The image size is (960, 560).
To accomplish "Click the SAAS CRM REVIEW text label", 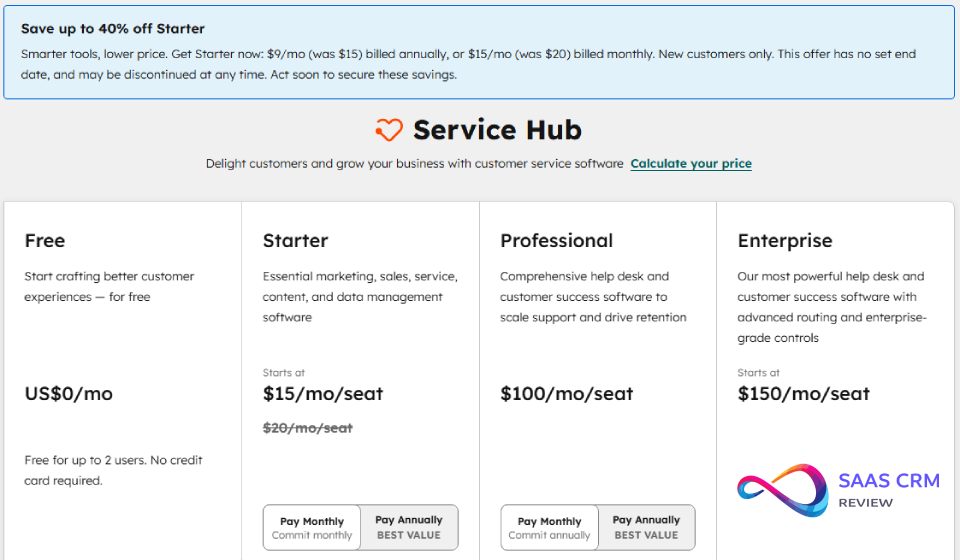I will coord(889,489).
